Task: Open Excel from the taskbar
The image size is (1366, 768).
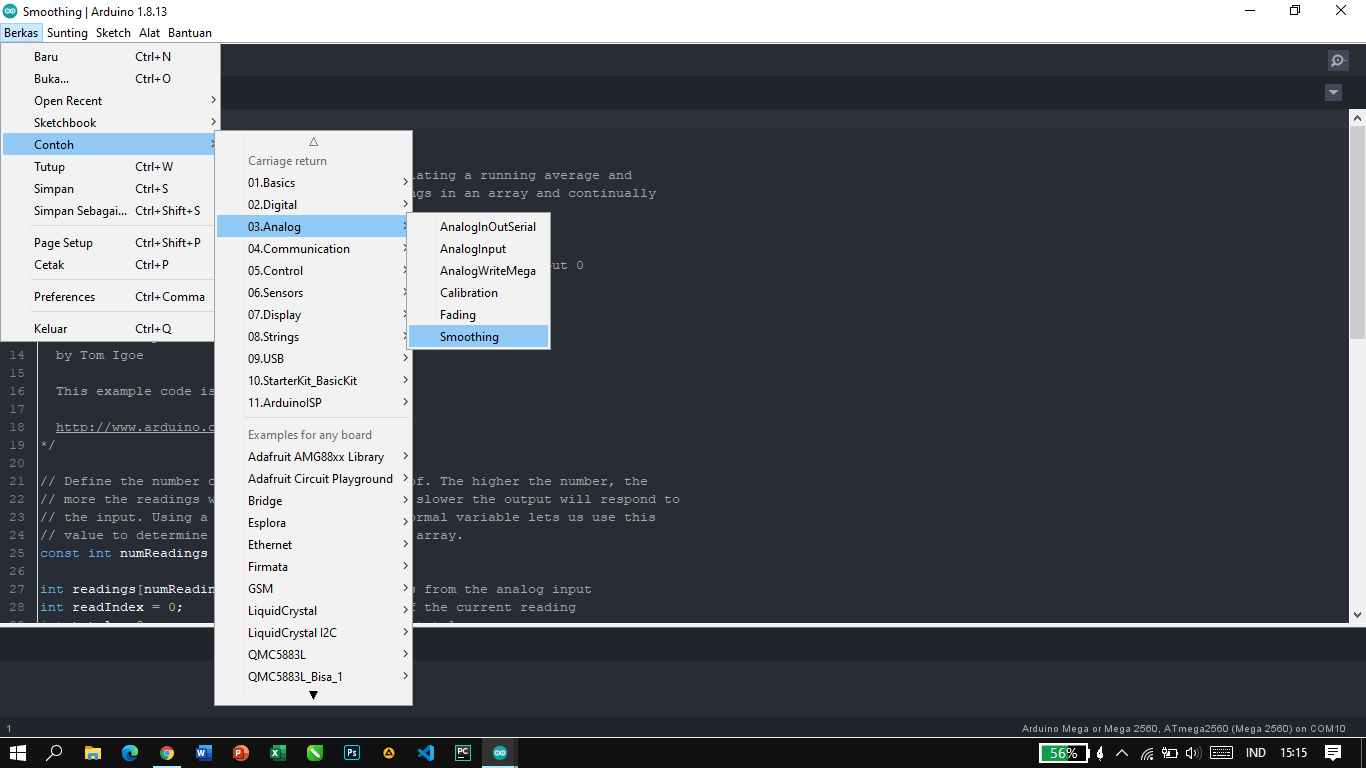Action: click(x=278, y=753)
